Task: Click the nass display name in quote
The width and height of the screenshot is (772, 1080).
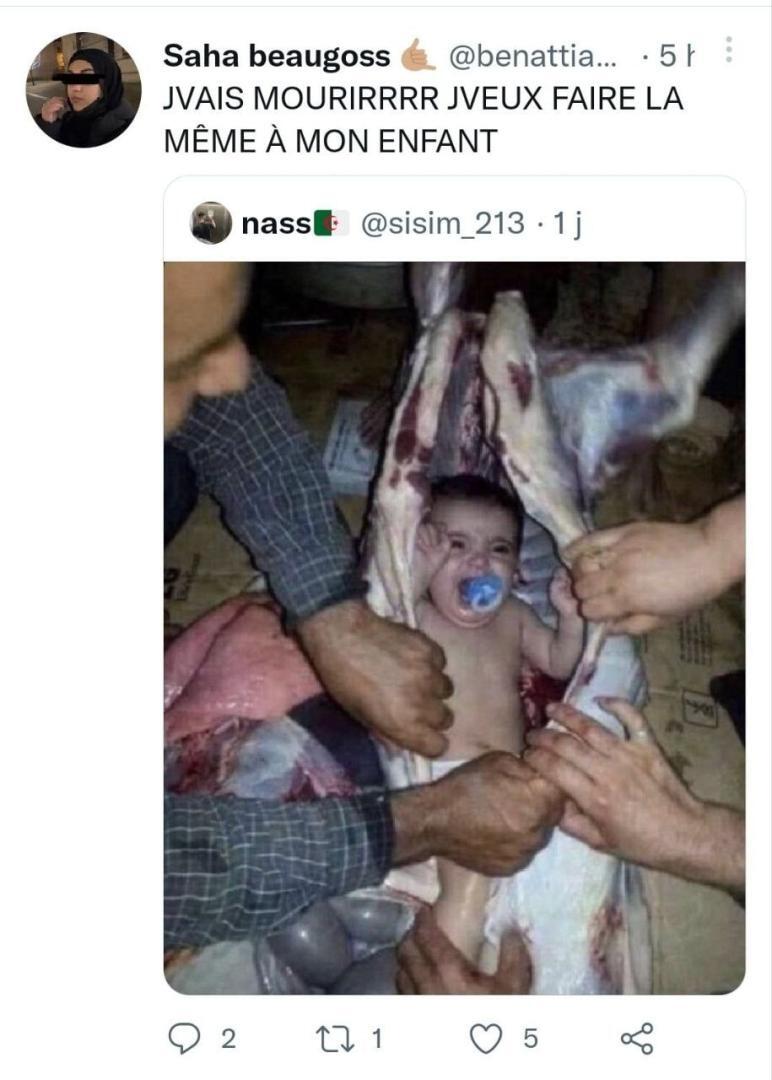Action: coord(276,224)
